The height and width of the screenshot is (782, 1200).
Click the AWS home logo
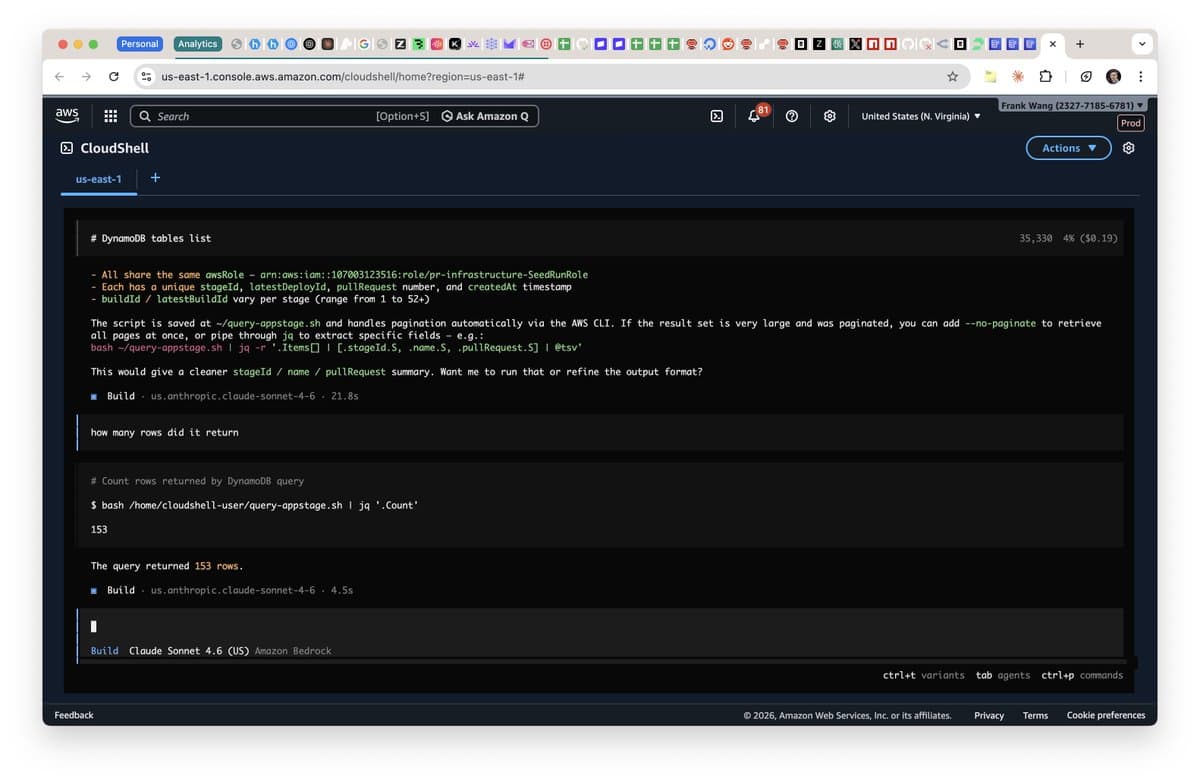pyautogui.click(x=66, y=115)
